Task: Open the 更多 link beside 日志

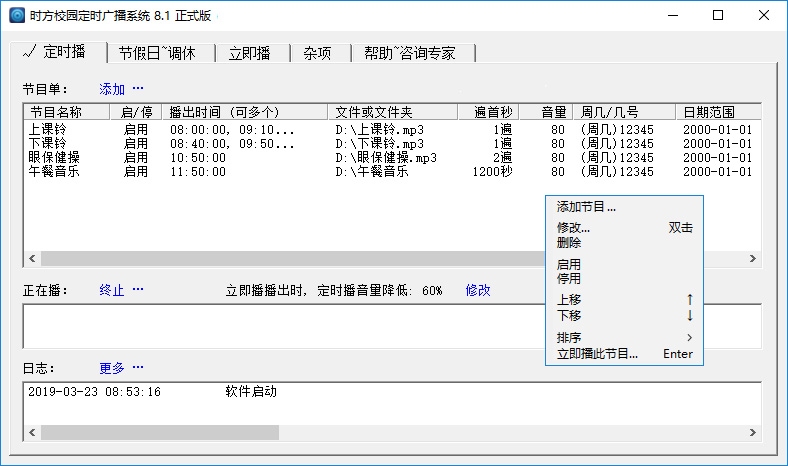Action: (x=112, y=367)
